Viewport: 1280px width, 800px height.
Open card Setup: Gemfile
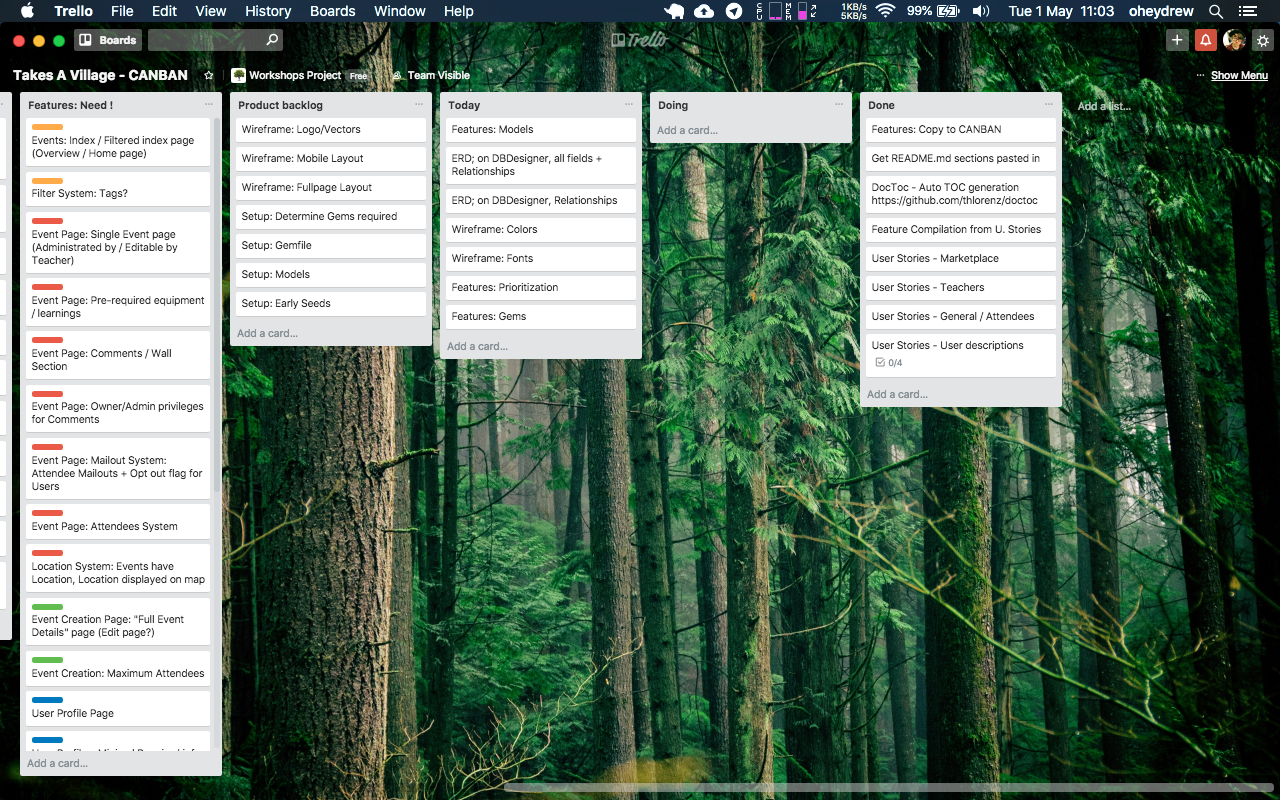331,245
